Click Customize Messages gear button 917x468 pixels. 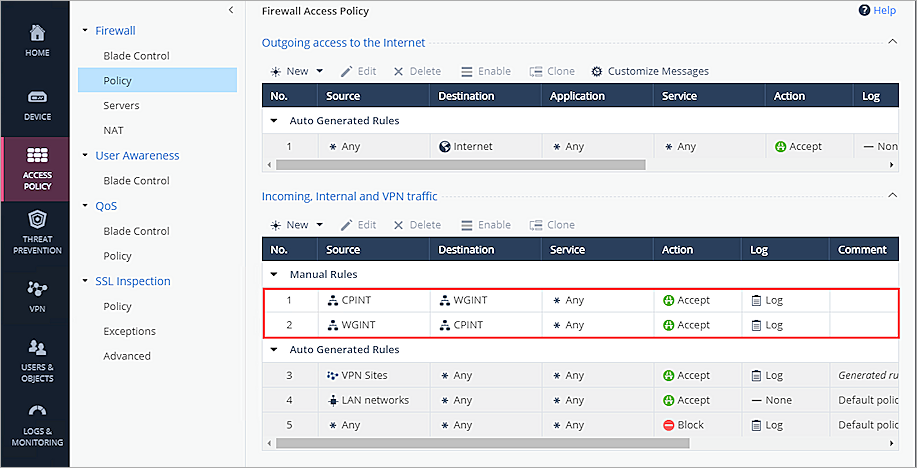click(650, 71)
